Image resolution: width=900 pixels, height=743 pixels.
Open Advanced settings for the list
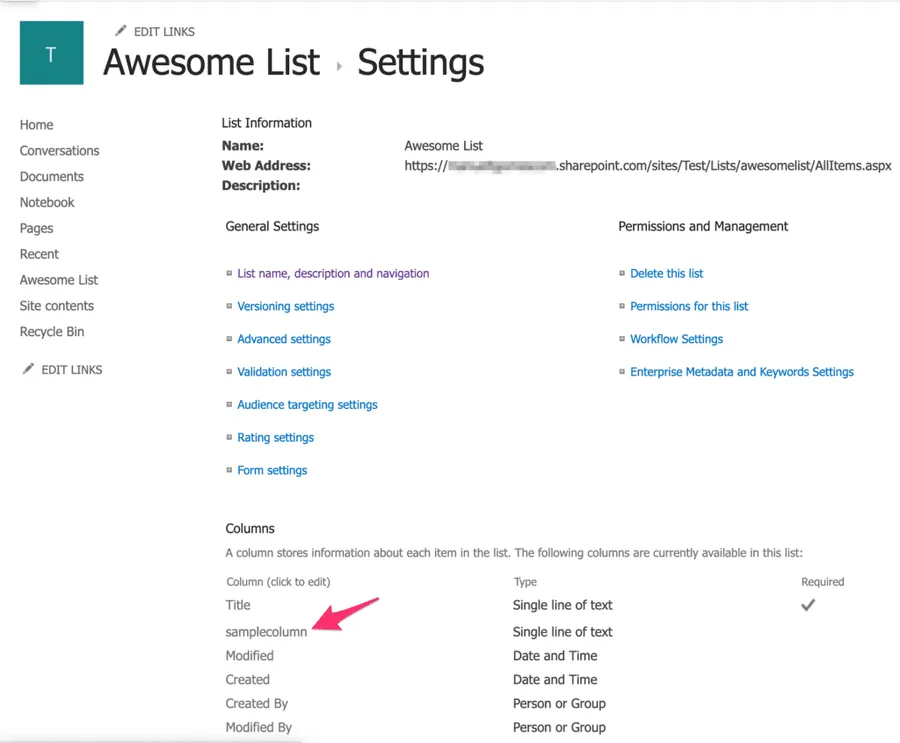coord(283,339)
